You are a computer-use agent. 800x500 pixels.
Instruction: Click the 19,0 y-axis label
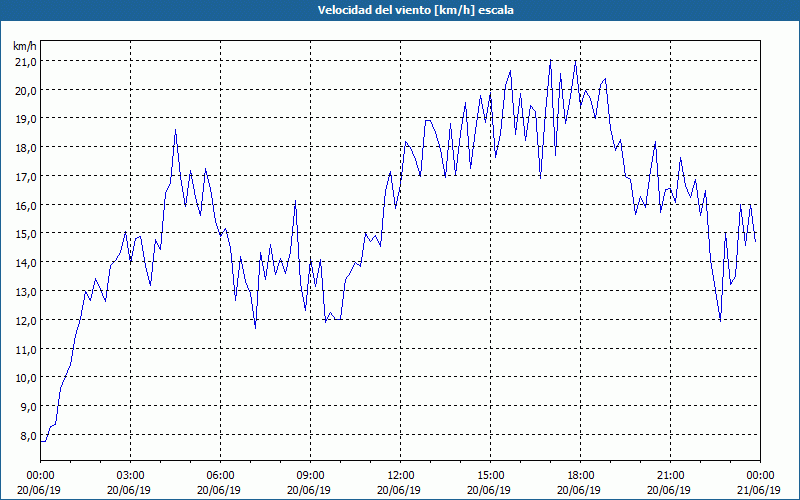(26, 119)
